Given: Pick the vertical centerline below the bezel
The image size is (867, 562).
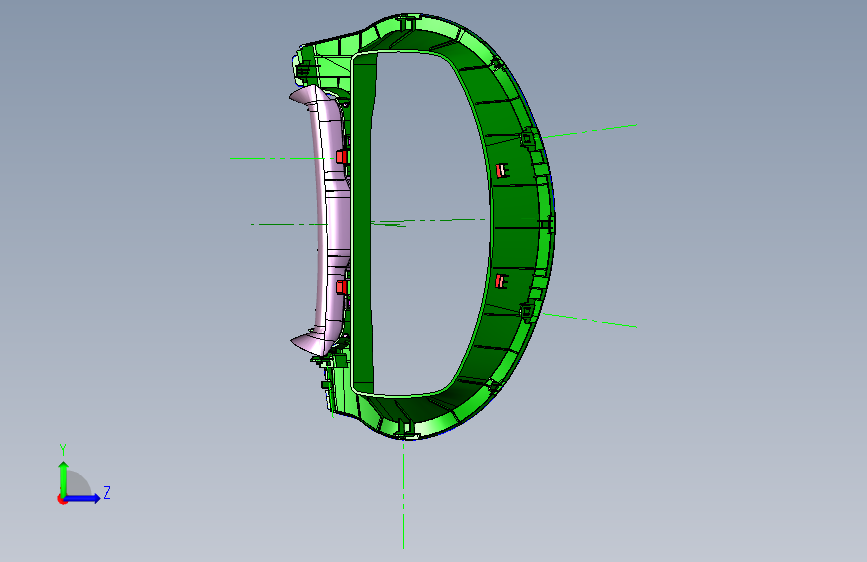Looking at the screenshot, I should click(404, 494).
